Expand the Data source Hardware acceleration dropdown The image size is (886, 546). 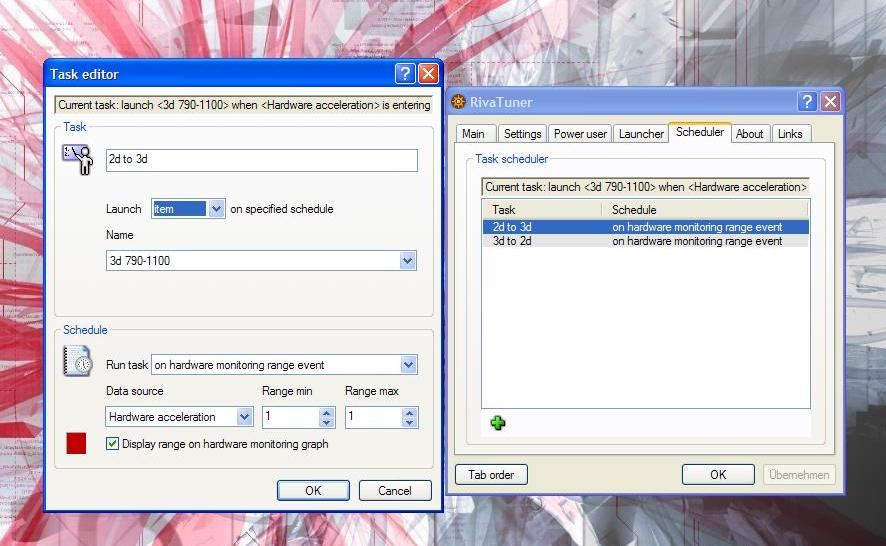coord(244,417)
